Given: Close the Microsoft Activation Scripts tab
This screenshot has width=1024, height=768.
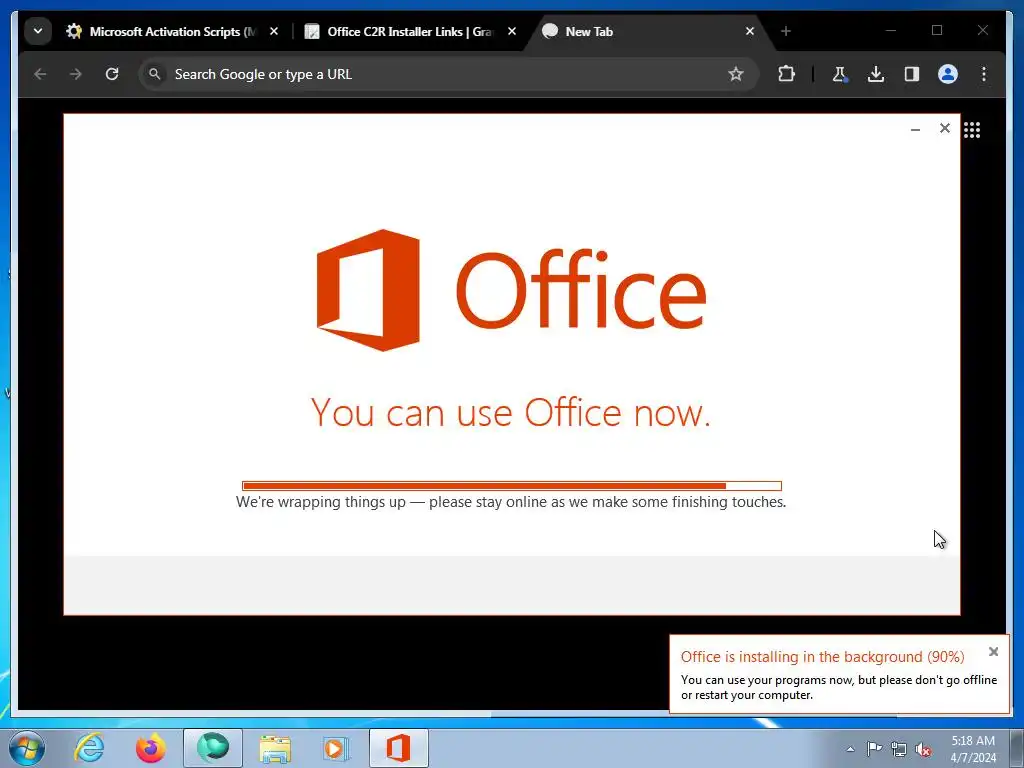Looking at the screenshot, I should point(274,31).
